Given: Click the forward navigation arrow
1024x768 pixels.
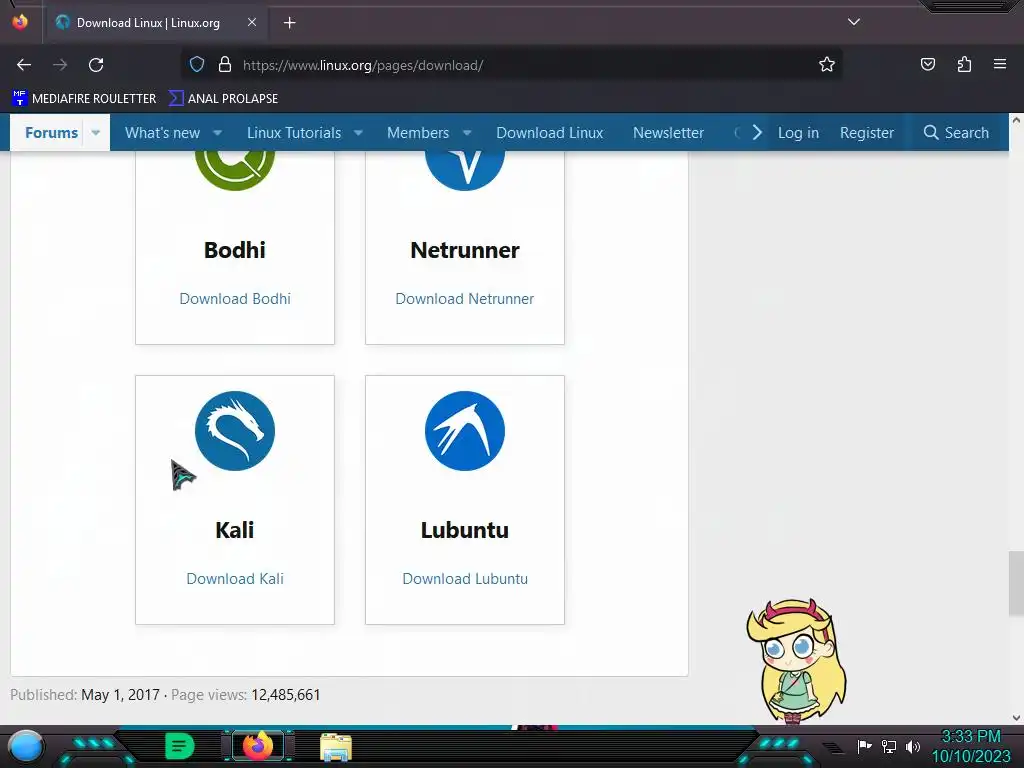Looking at the screenshot, I should (x=60, y=65).
